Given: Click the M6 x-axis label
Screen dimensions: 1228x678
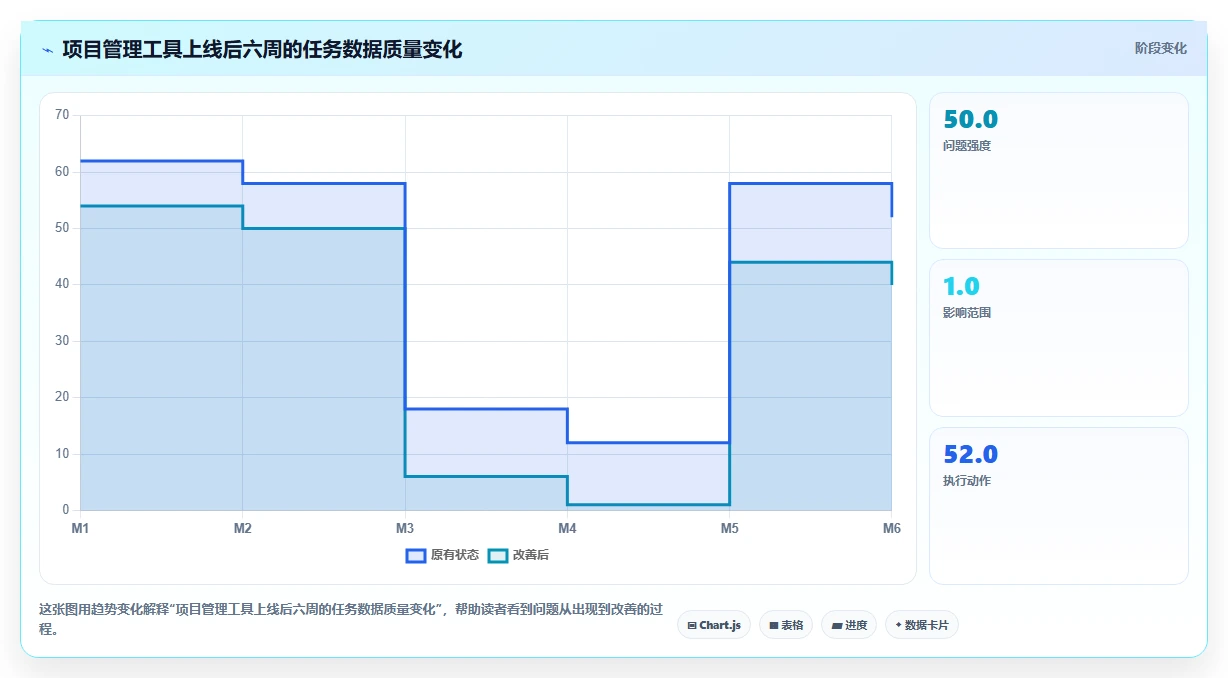Looking at the screenshot, I should [891, 529].
